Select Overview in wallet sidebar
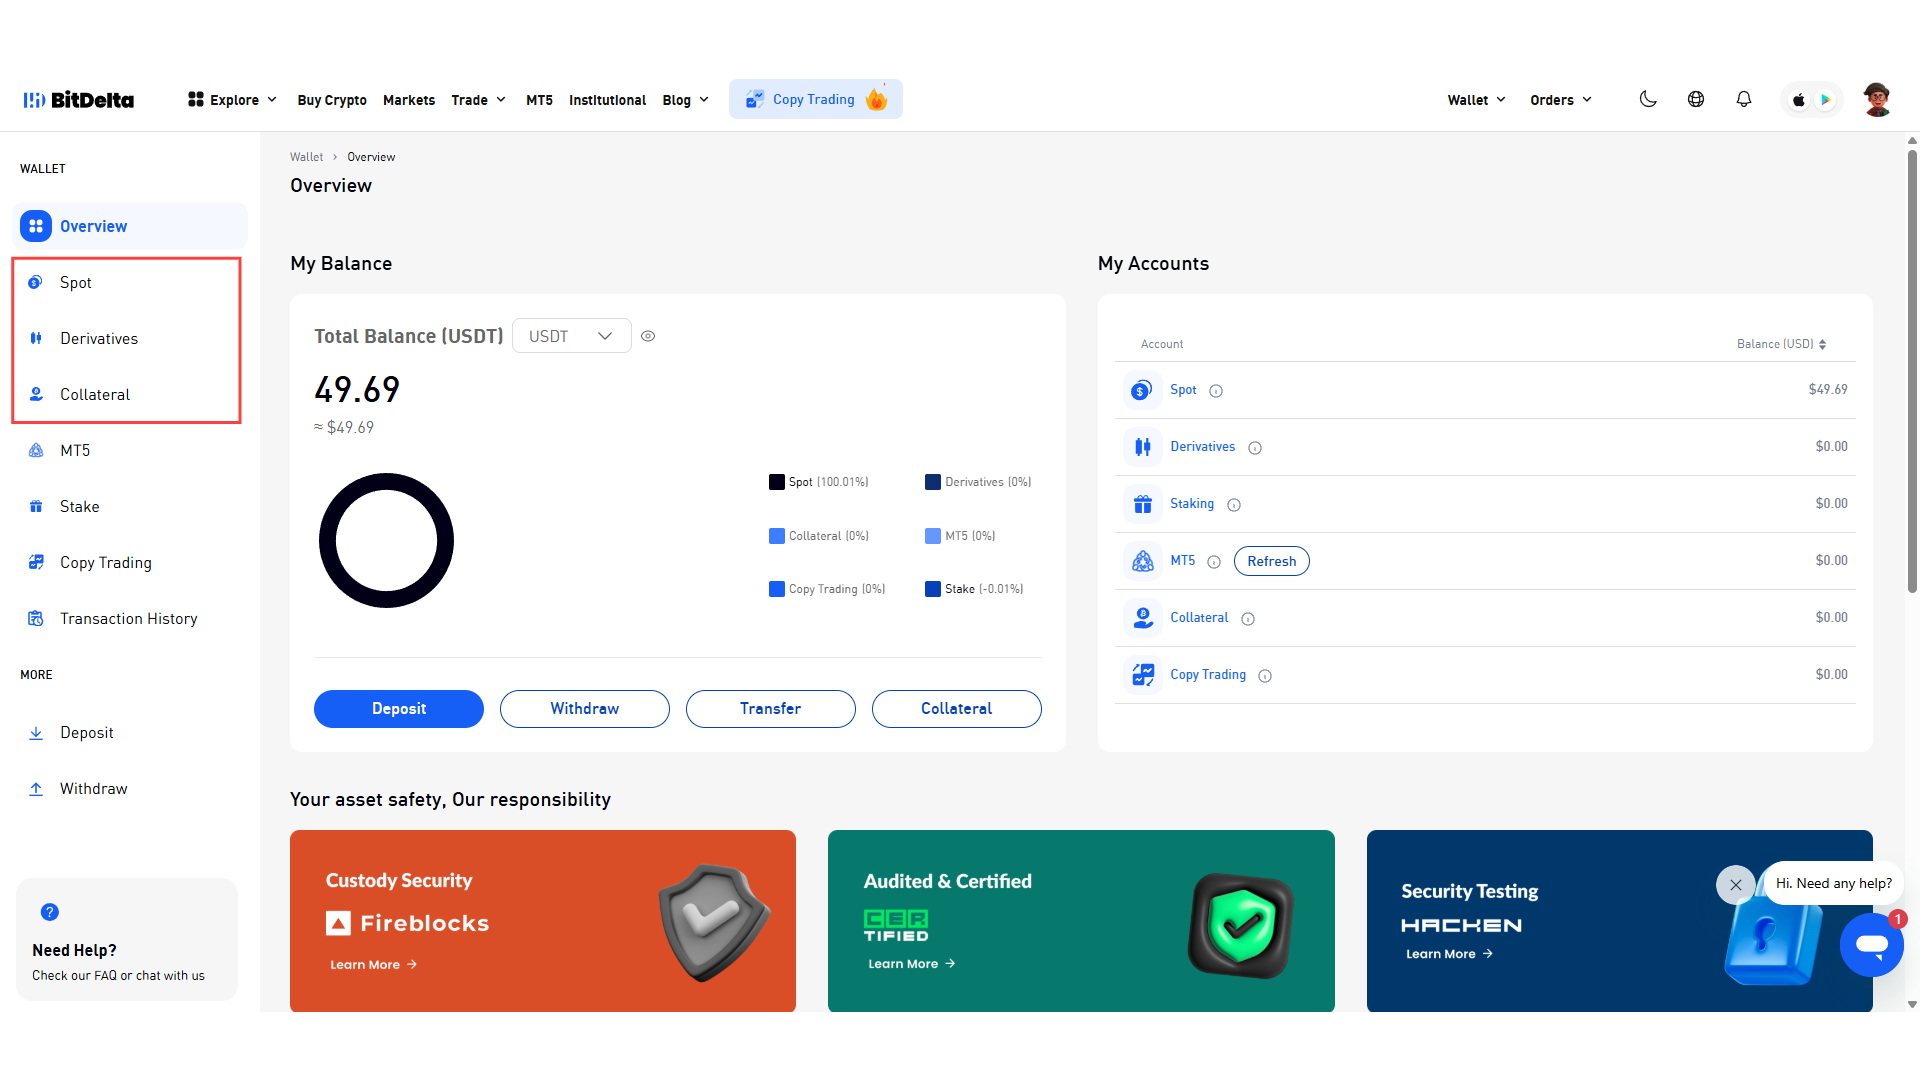1920x1080 pixels. (130, 226)
